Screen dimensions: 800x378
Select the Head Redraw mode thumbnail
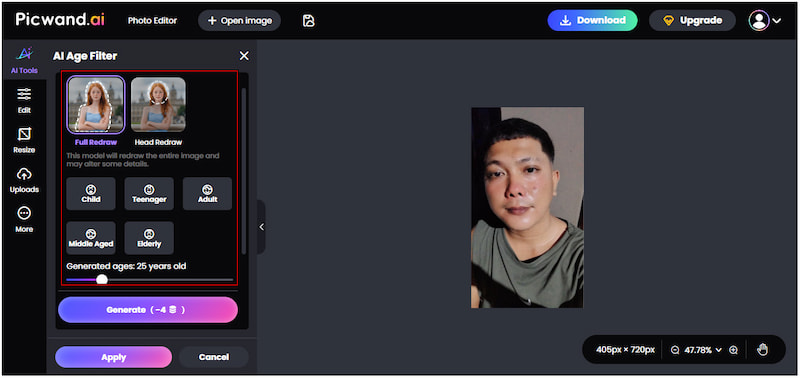pyautogui.click(x=158, y=105)
